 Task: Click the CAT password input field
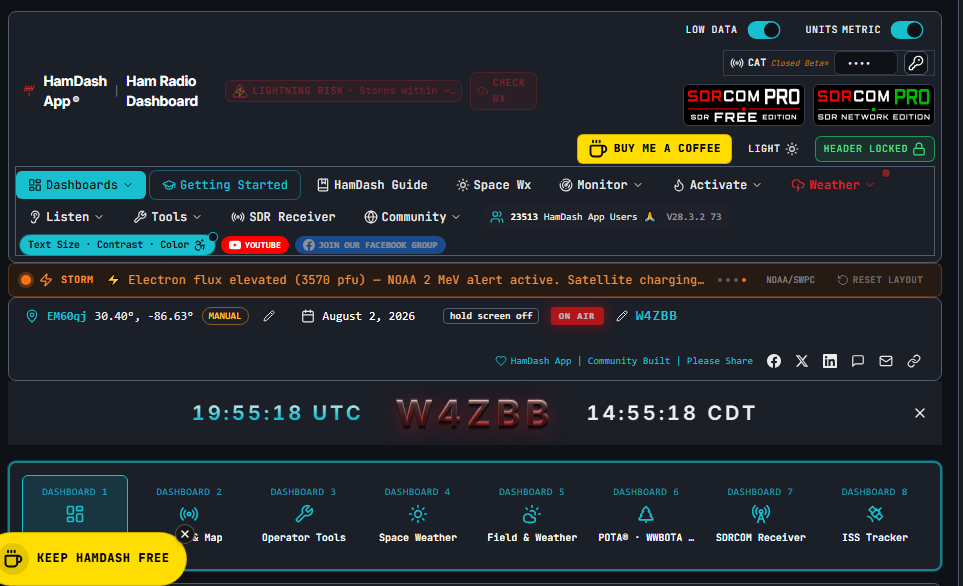(x=866, y=63)
